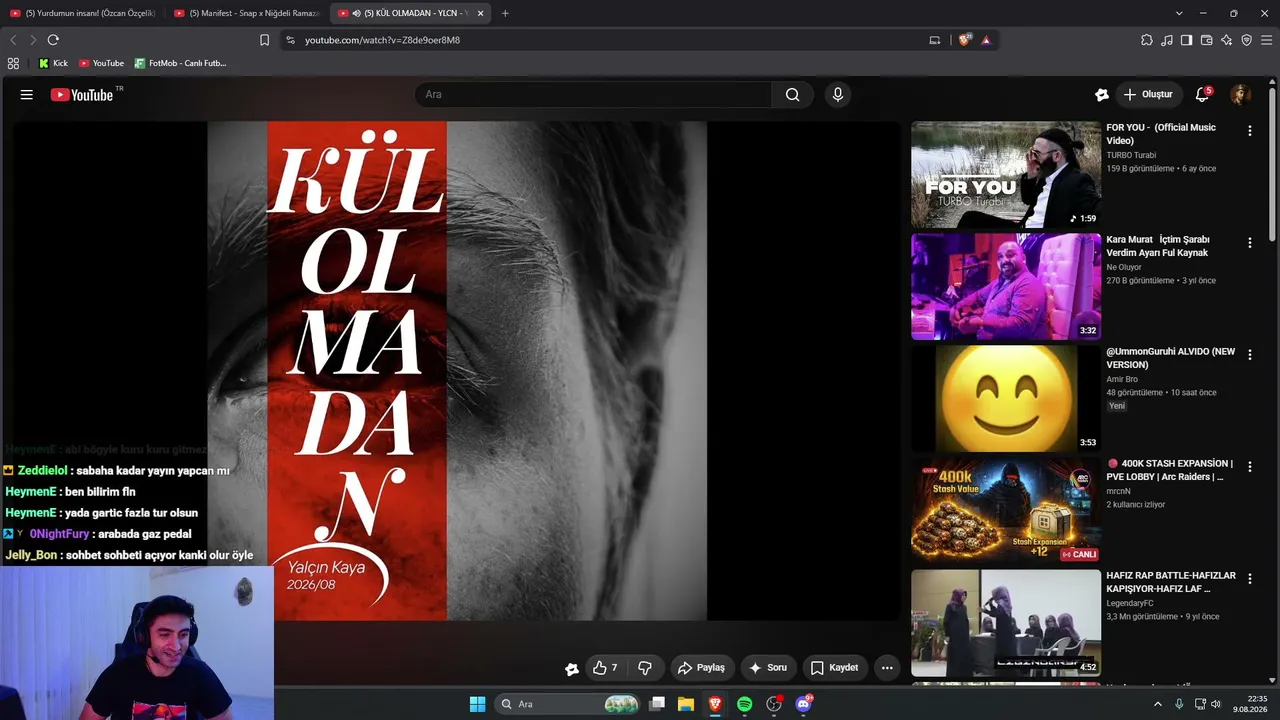Switch to Manifest - Snap x Niğdeli tab
The image size is (1280, 720).
(246, 13)
